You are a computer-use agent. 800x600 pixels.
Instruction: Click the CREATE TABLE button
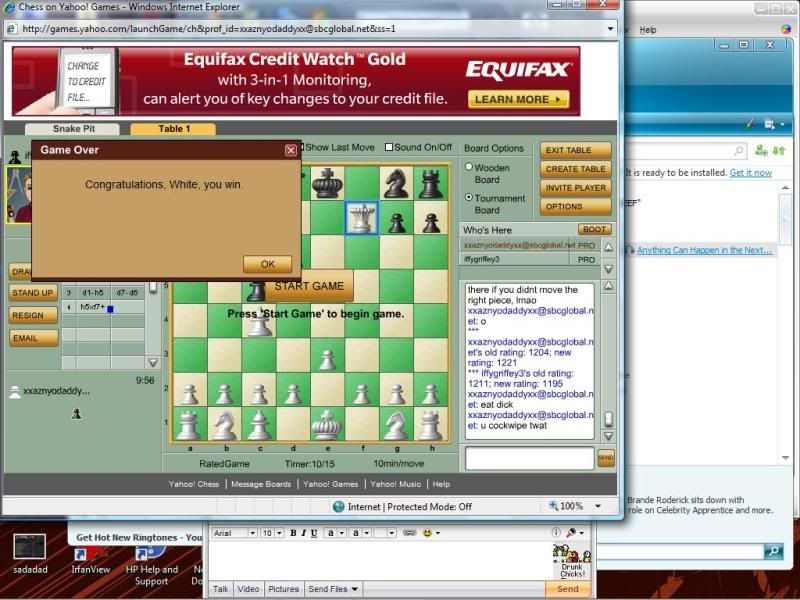tap(576, 169)
